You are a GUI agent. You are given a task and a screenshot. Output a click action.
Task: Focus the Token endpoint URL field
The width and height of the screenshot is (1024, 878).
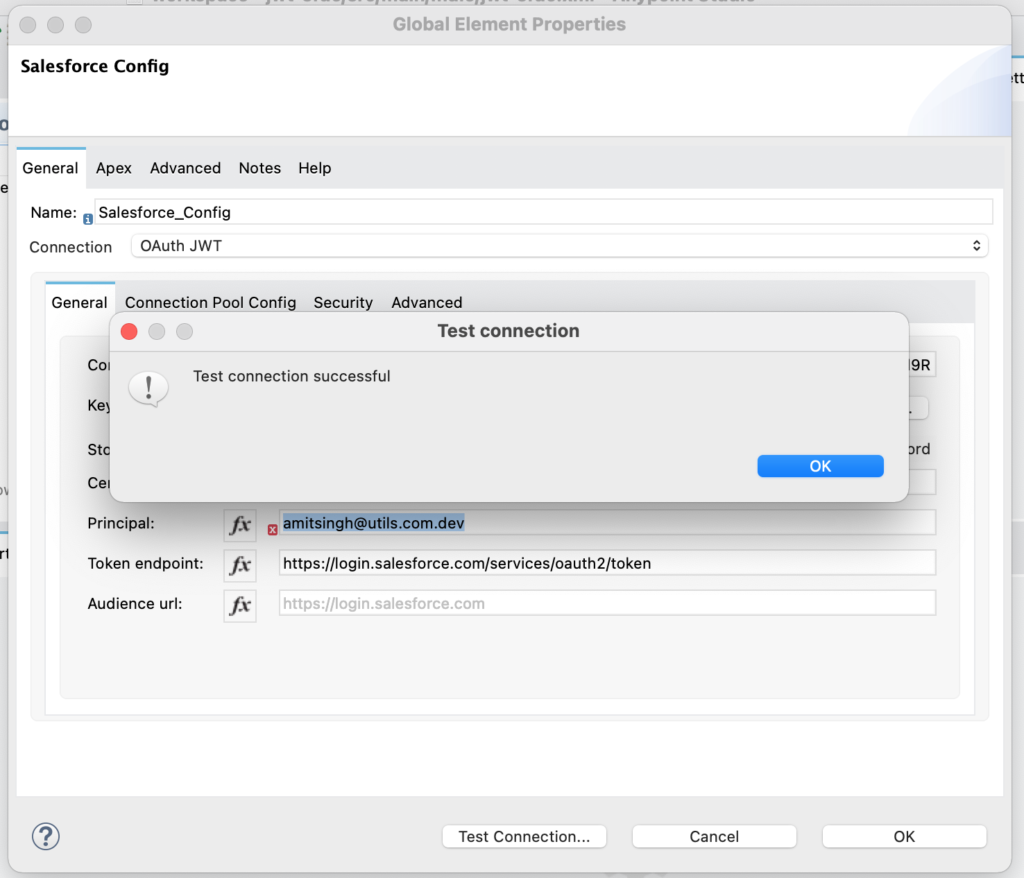606,563
